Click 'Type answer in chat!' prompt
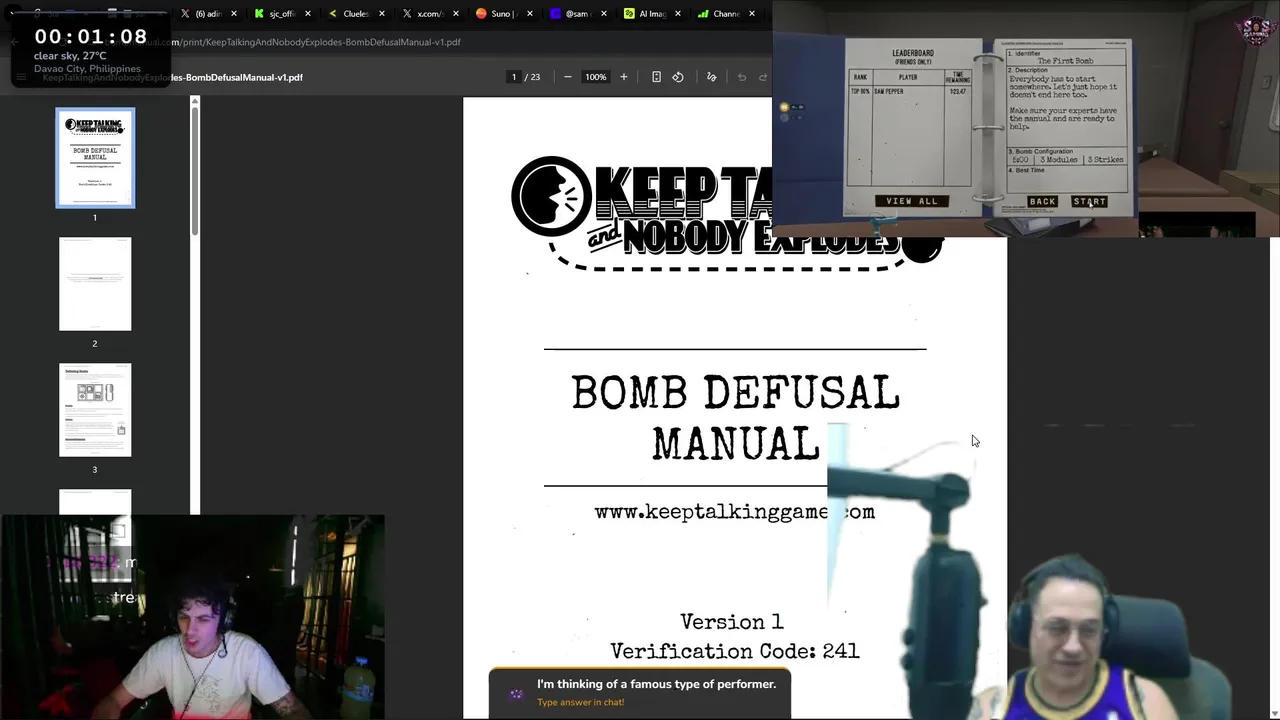The height and width of the screenshot is (720, 1280). (580, 702)
